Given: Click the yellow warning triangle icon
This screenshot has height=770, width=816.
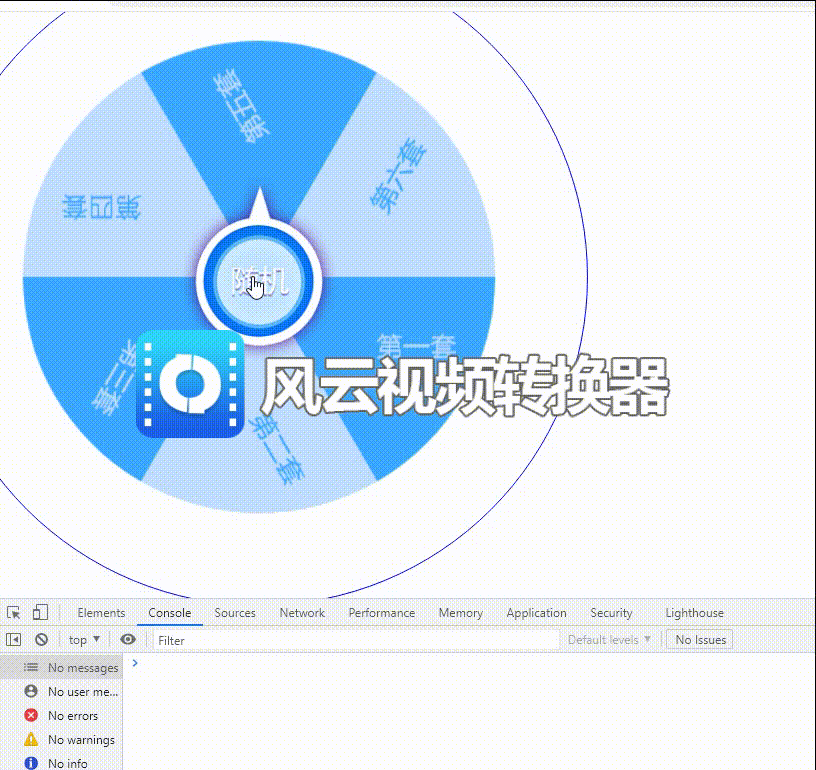Looking at the screenshot, I should pos(31,739).
